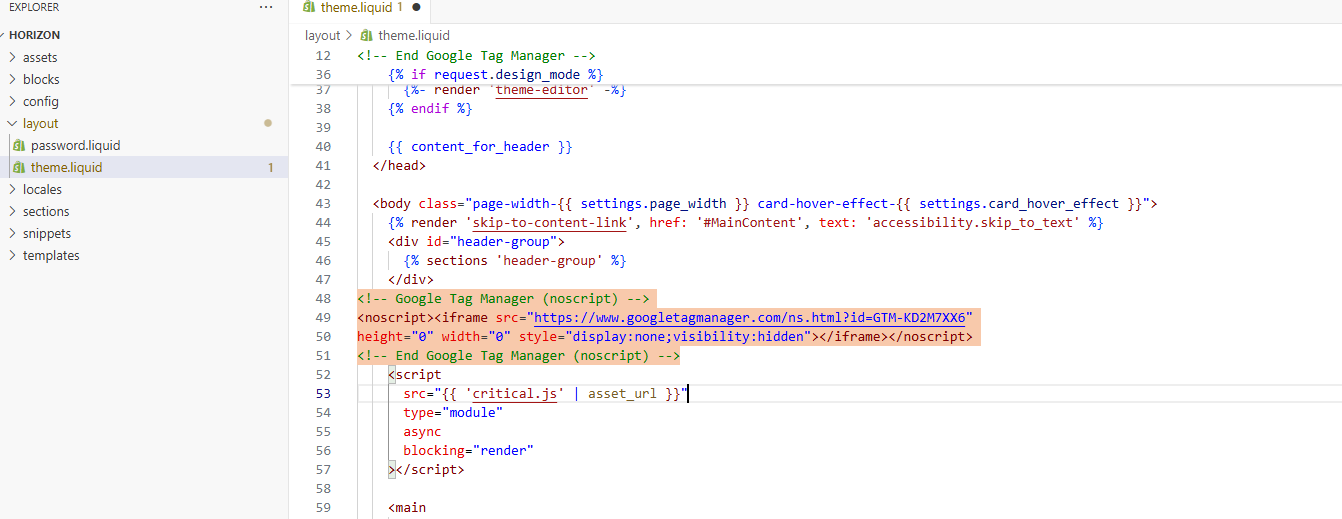Click height="0" attribute on line 50
Screen dimensions: 1342x519
396,336
